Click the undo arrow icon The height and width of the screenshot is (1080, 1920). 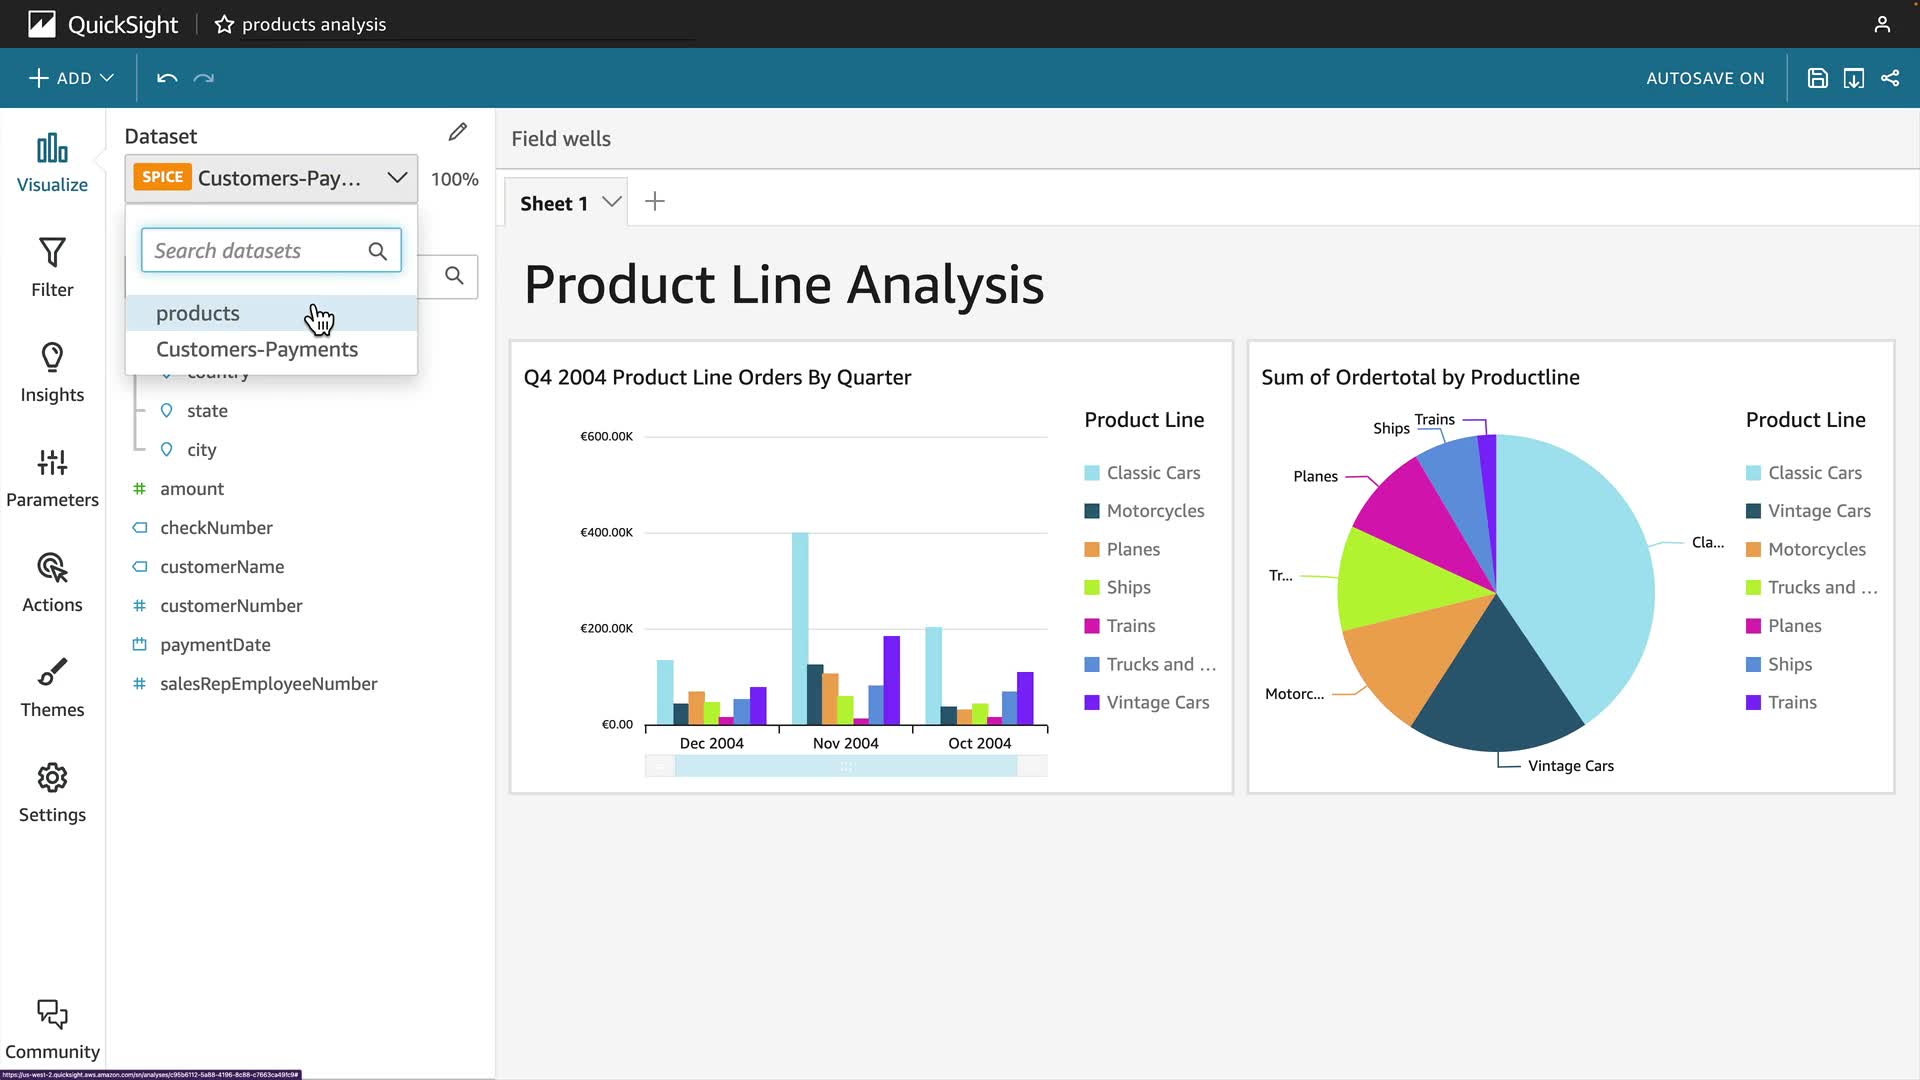pyautogui.click(x=167, y=78)
